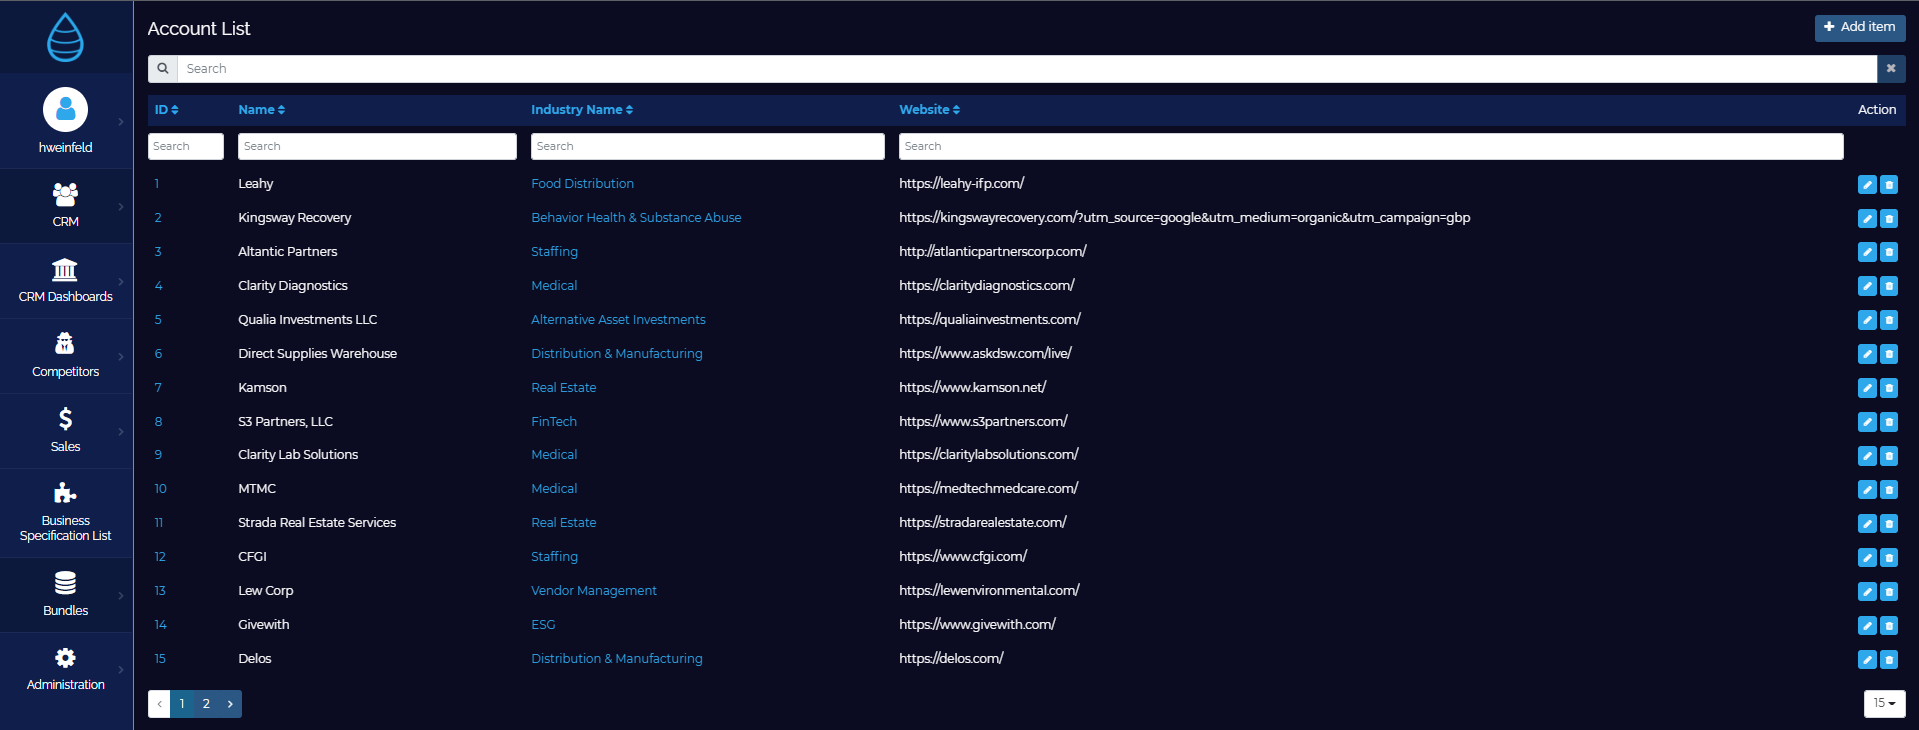This screenshot has height=730, width=1919.
Task: Open the Vendor Management industry link
Action: [x=594, y=591]
